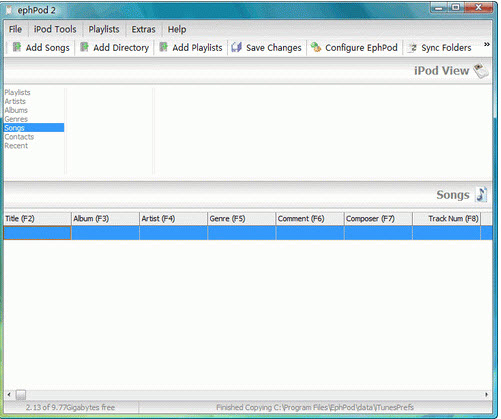Open the Playlists menu

tap(104, 29)
